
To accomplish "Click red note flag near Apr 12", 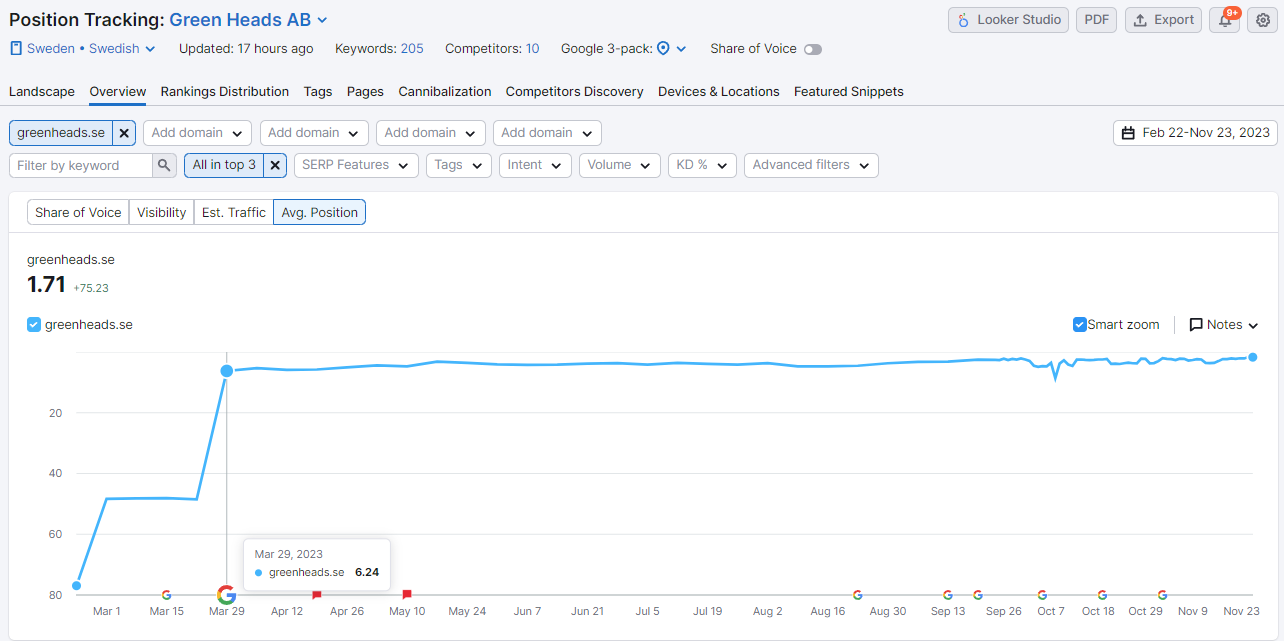I will coord(317,595).
